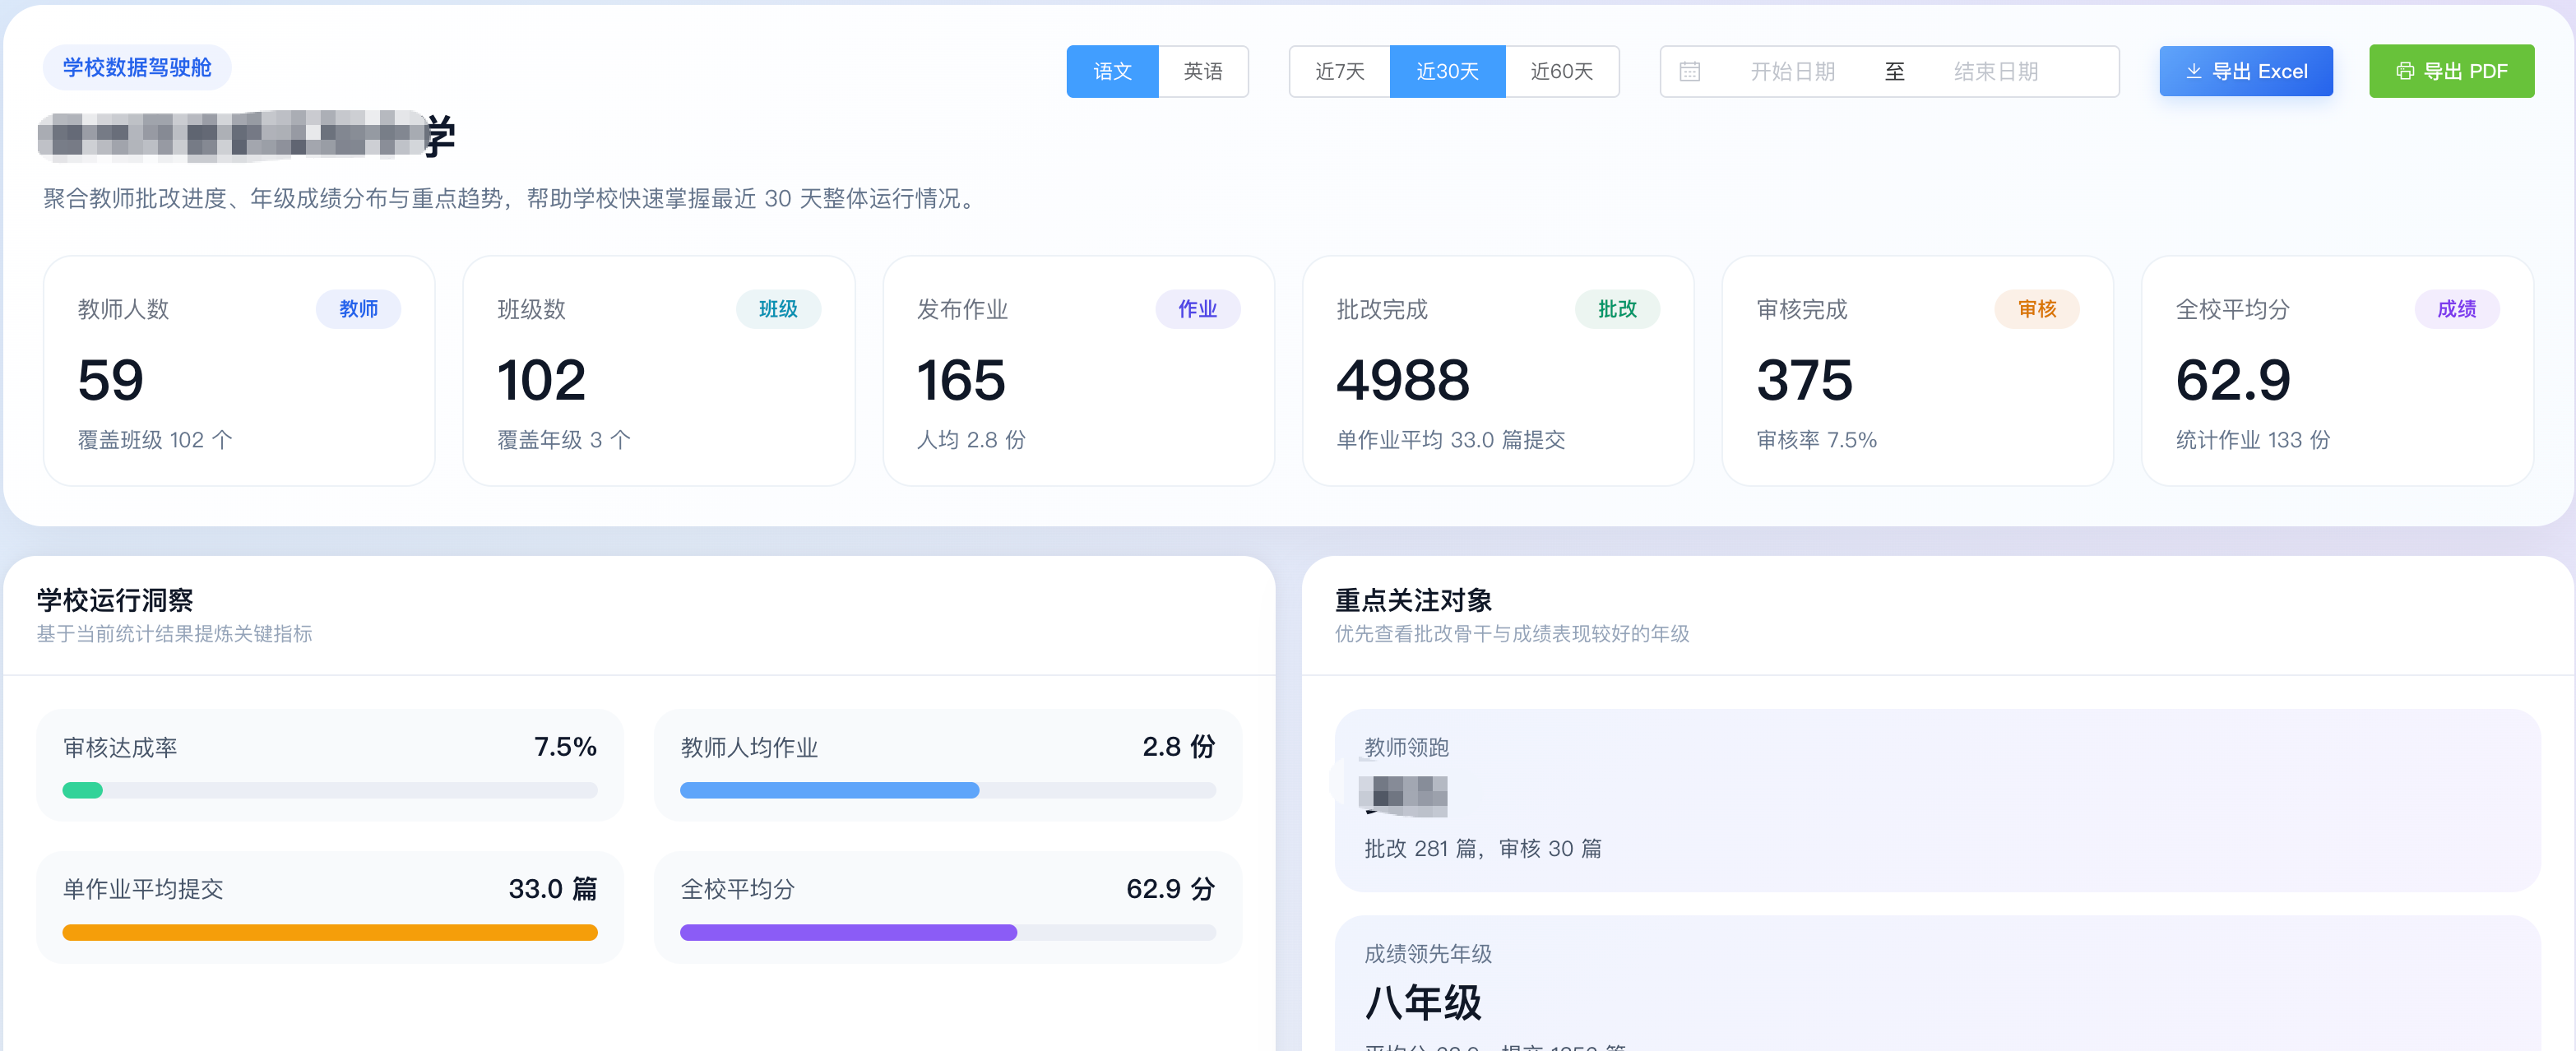Click the 重点关注对象 panel heading
Viewport: 2576px width, 1051px height.
tap(1413, 600)
